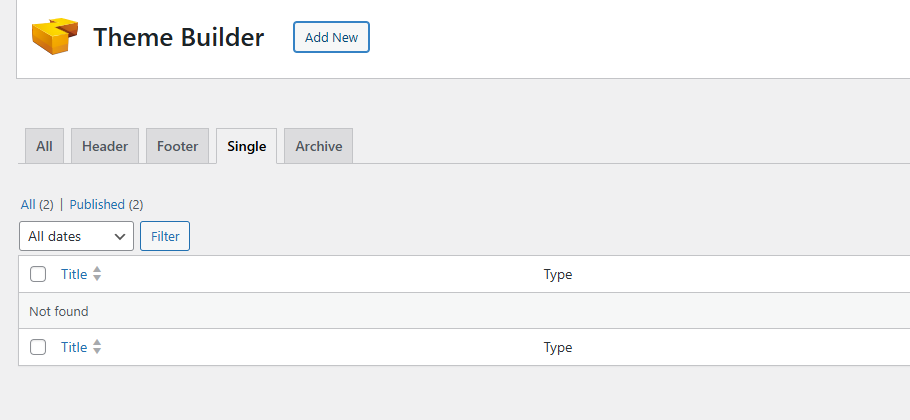The width and height of the screenshot is (910, 420).
Task: Filter by Published (2) link
Action: pos(106,204)
